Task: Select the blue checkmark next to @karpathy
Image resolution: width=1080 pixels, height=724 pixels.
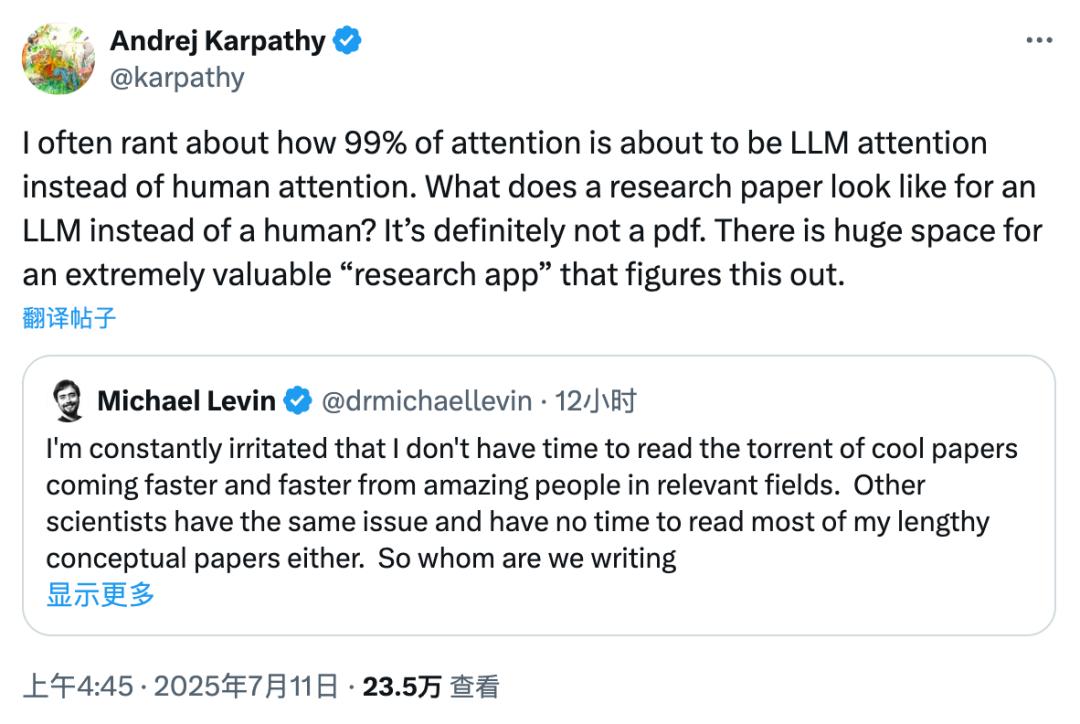Action: [346, 39]
